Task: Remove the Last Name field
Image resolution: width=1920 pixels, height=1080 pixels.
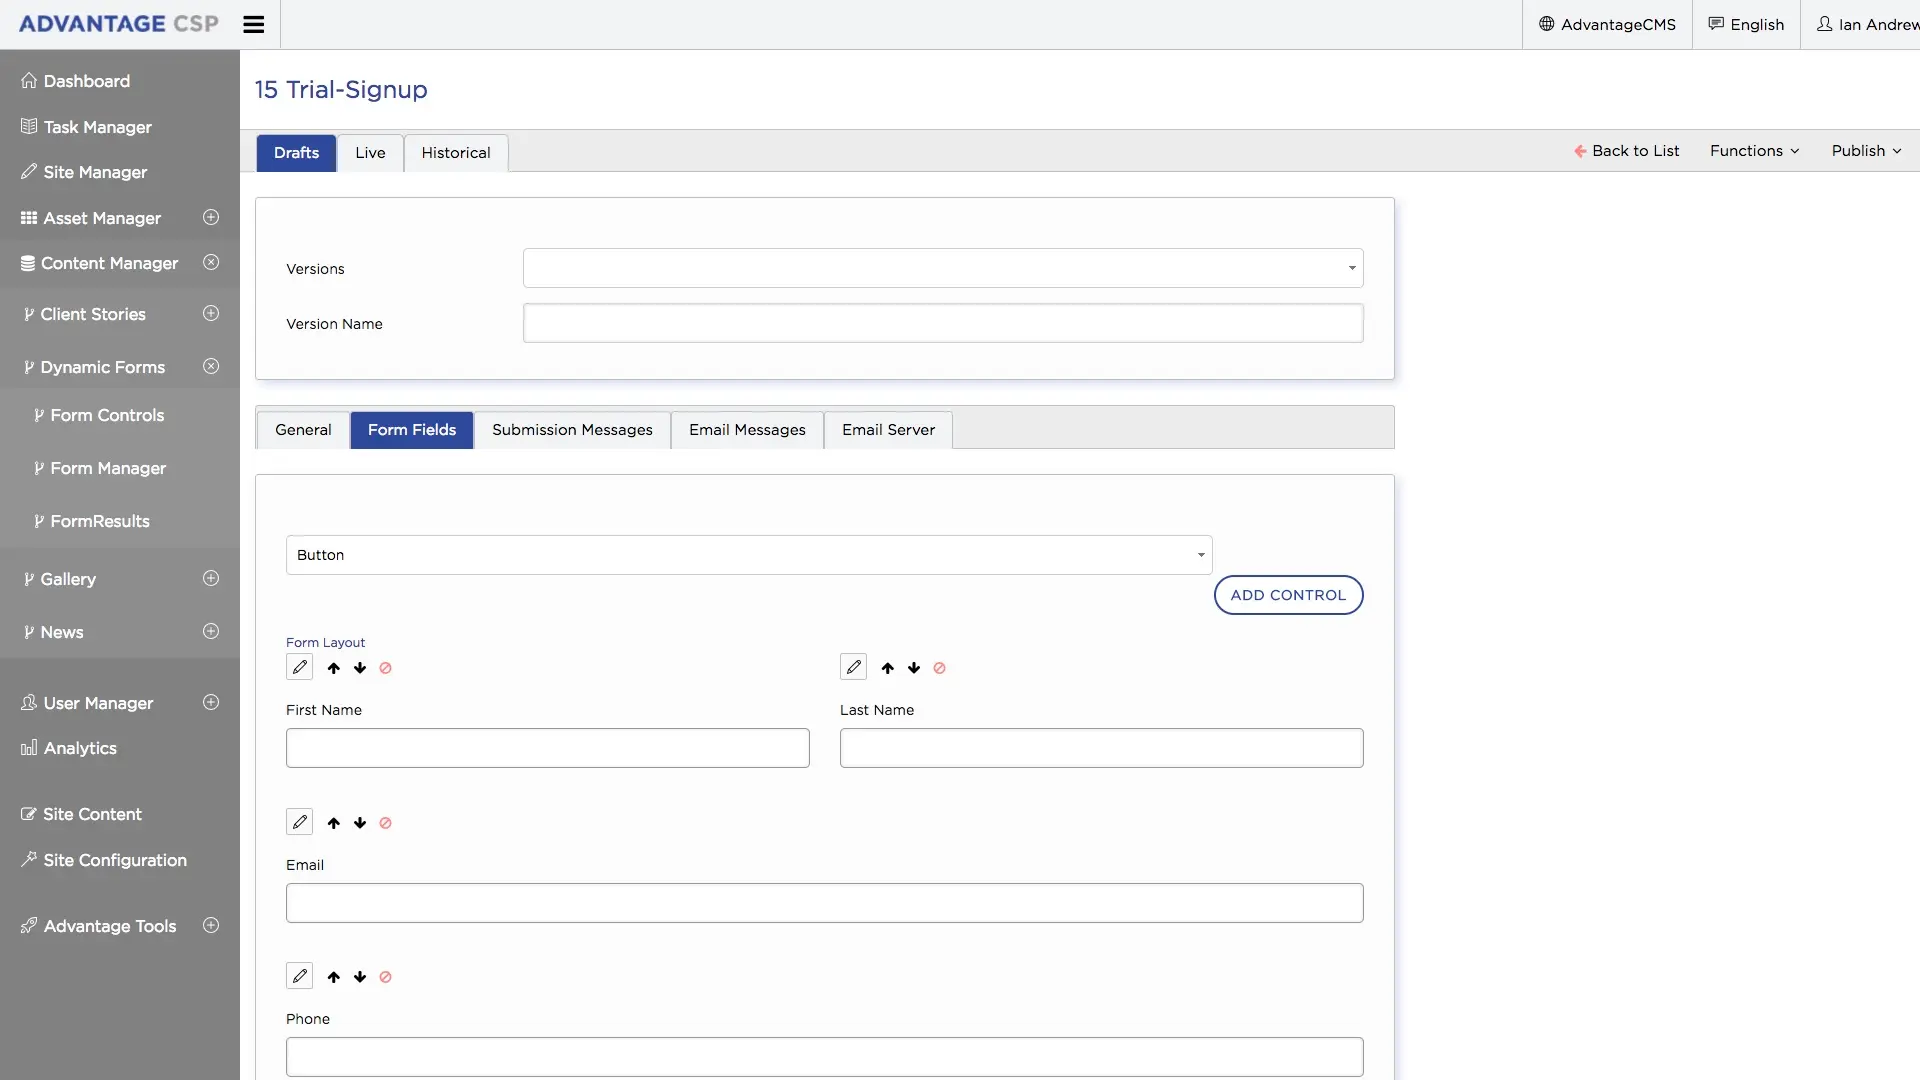Action: 939,668
